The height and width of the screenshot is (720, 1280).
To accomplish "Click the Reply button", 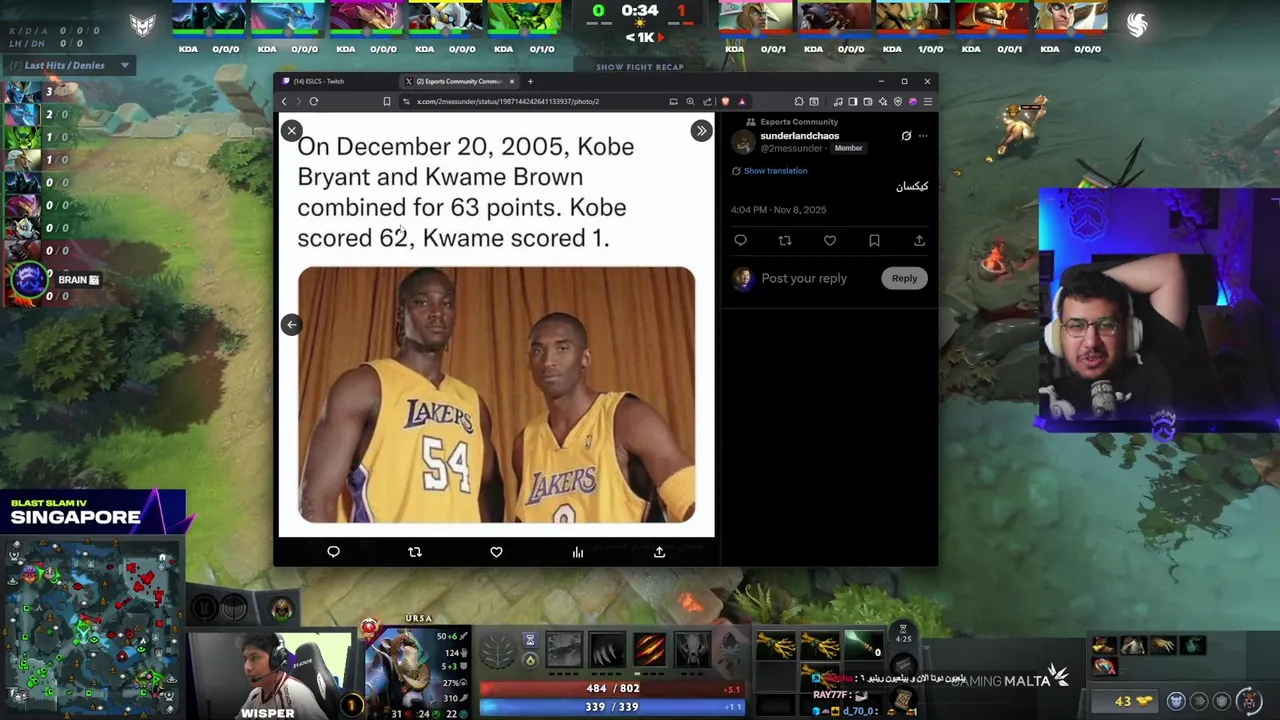I will [x=904, y=279].
